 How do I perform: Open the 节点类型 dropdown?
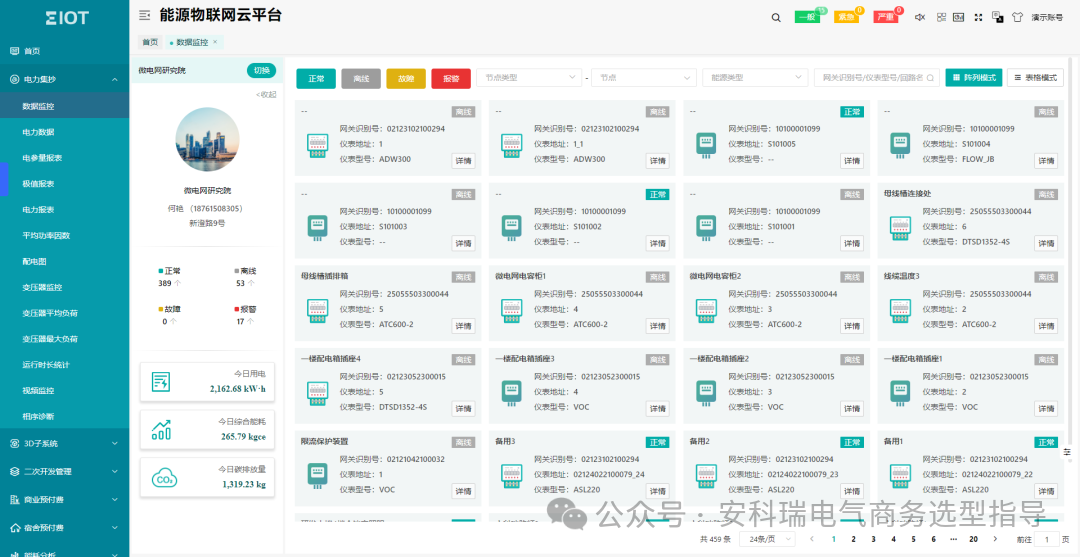click(x=529, y=78)
